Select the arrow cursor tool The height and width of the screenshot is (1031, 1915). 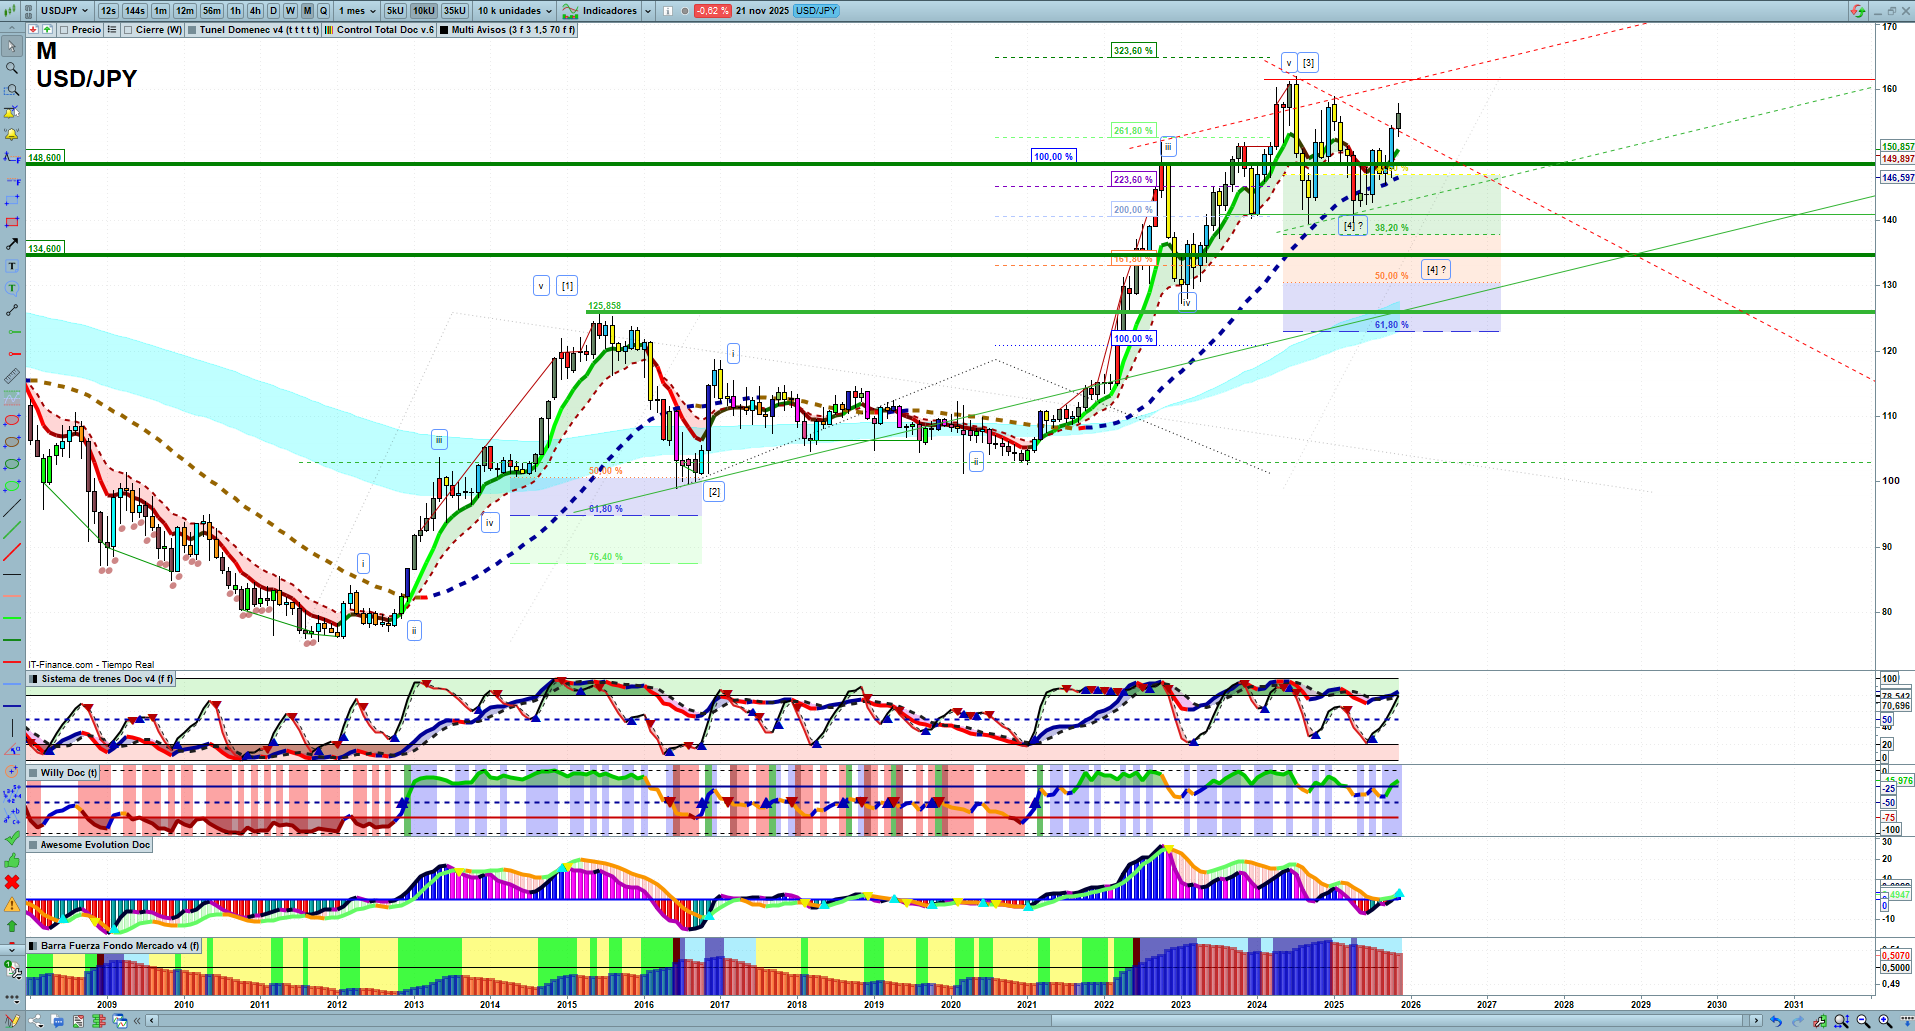point(12,46)
